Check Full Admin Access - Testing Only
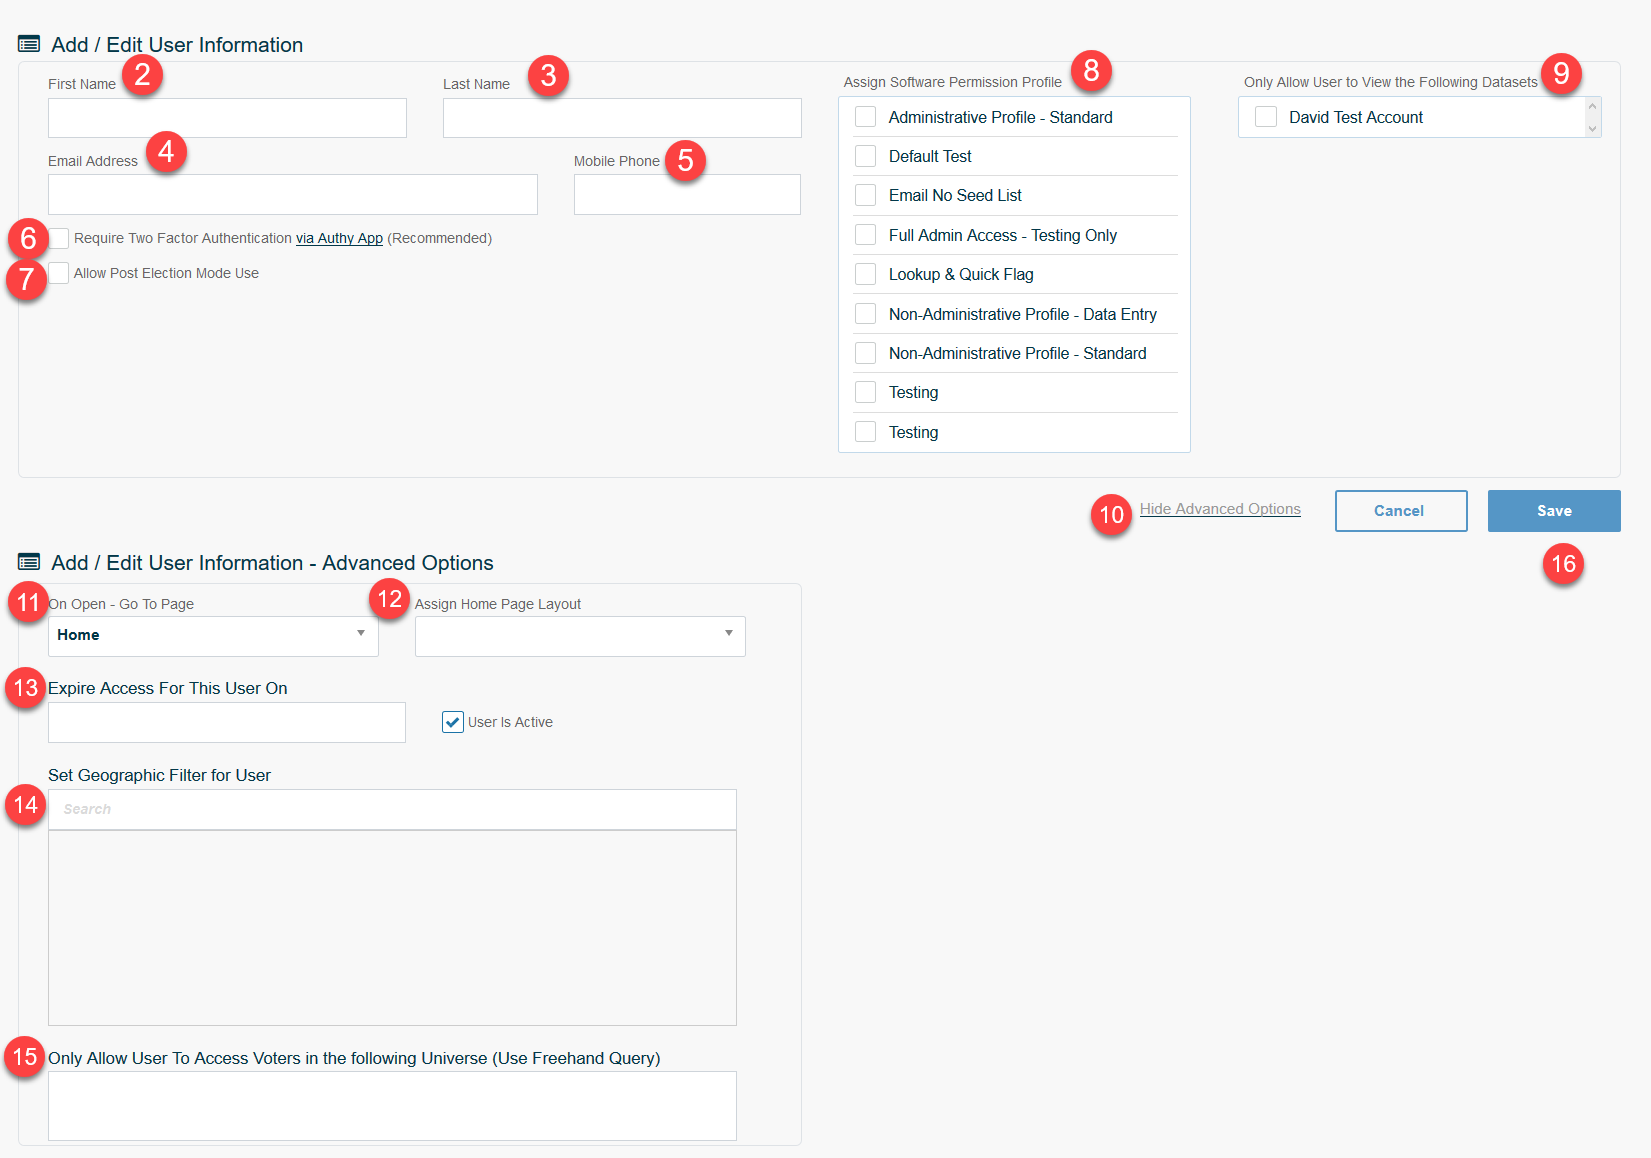 pyautogui.click(x=865, y=234)
